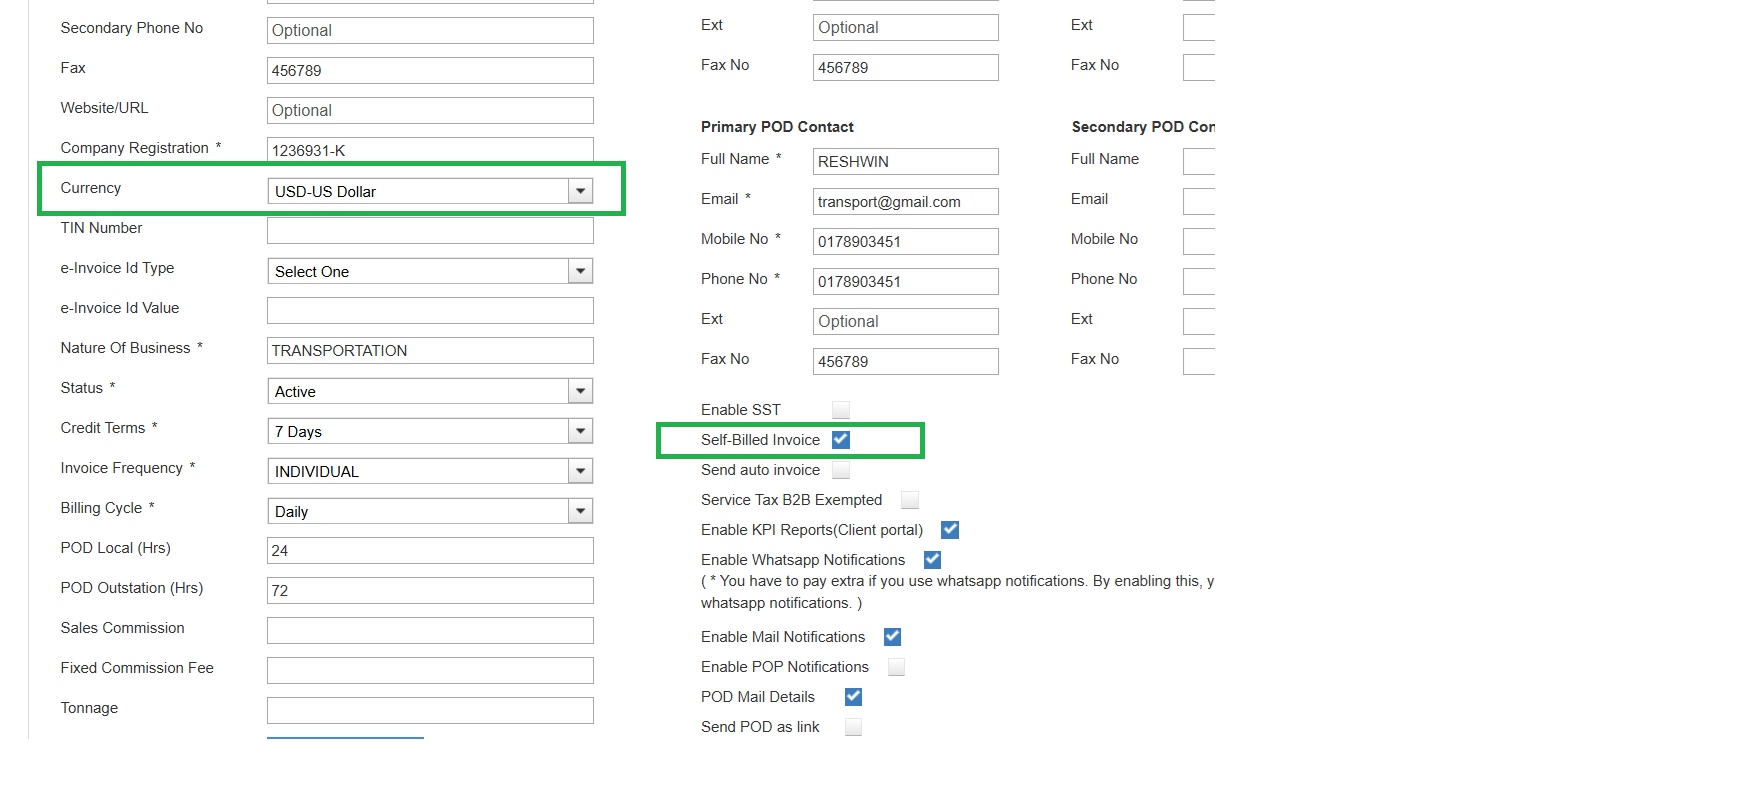Open the Status dropdown set to Active
The image size is (1739, 791).
pos(430,391)
